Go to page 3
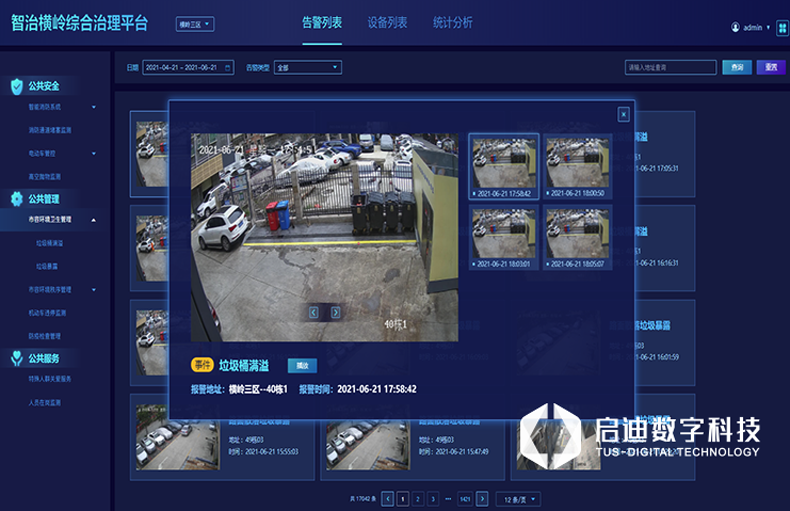This screenshot has height=511, width=790. tap(432, 499)
